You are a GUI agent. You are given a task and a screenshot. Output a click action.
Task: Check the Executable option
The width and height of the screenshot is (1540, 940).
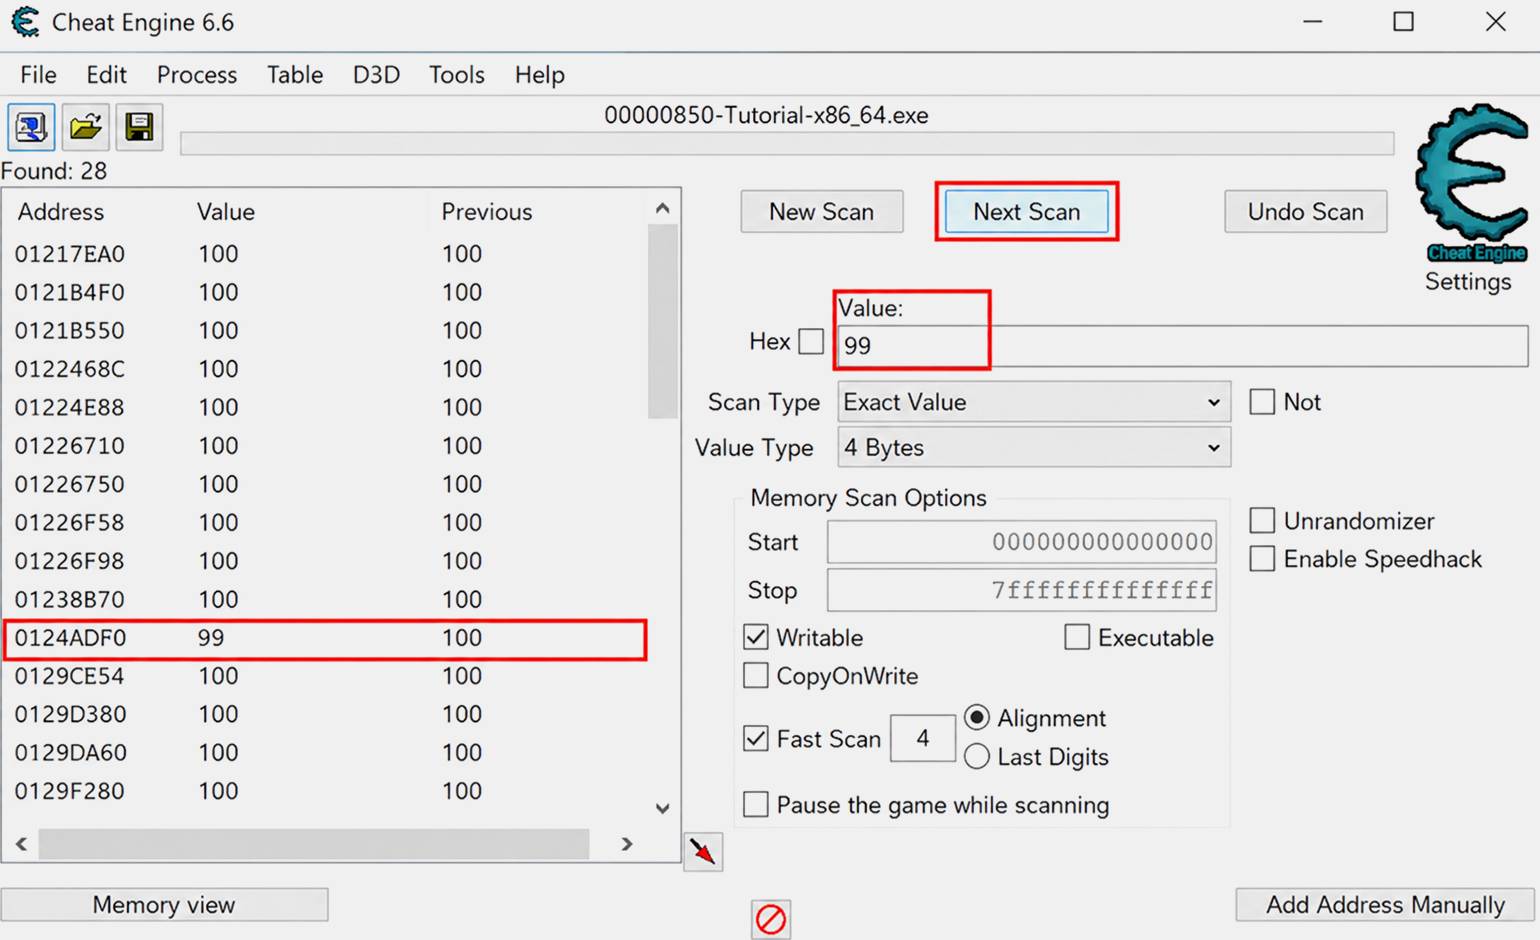point(1077,637)
